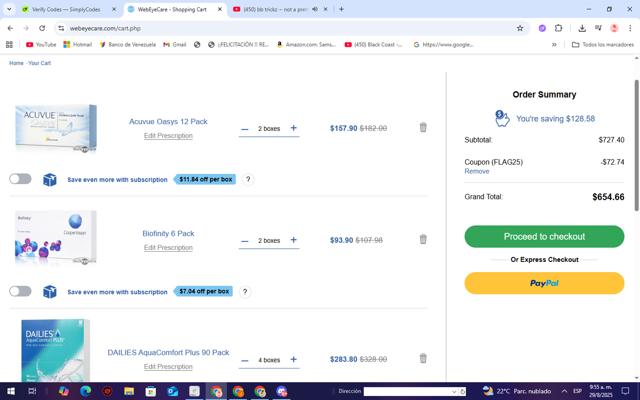Open Hotmail bookmark
Image resolution: width=640 pixels, height=400 pixels.
pos(78,44)
